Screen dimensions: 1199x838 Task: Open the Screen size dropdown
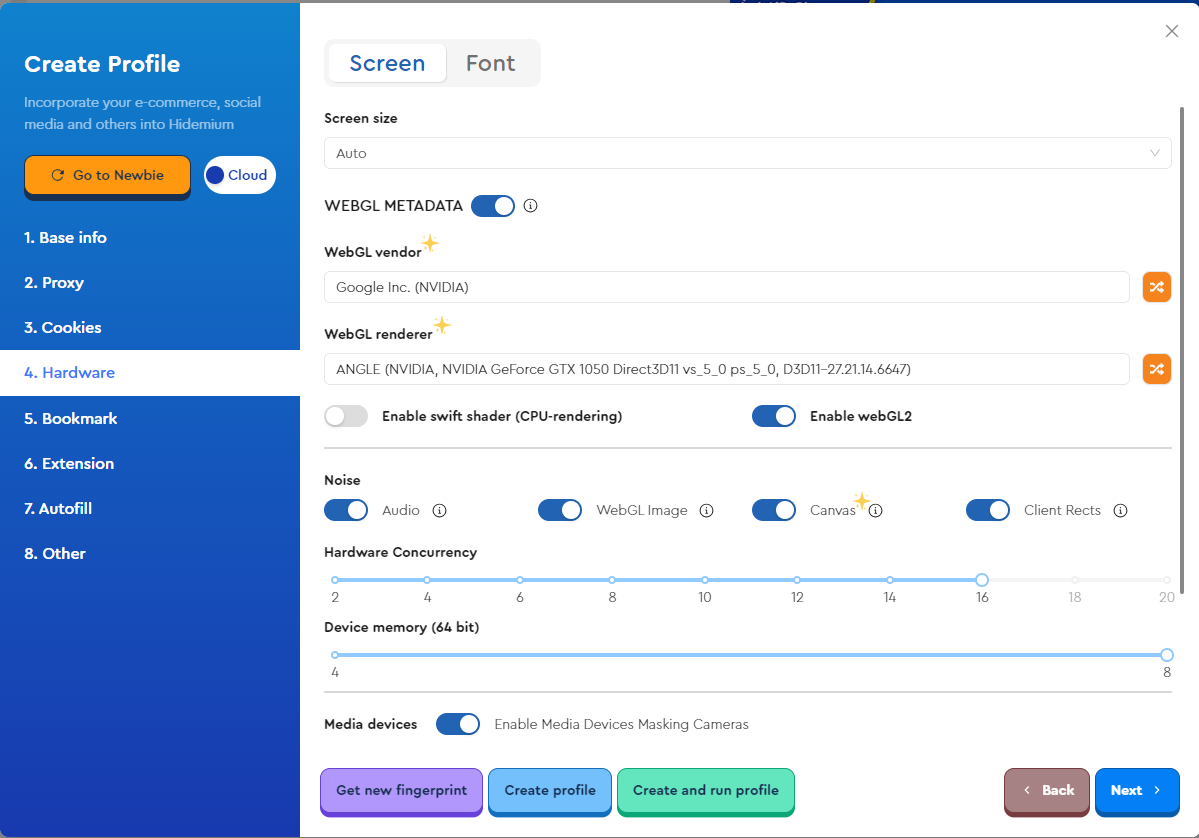point(747,153)
